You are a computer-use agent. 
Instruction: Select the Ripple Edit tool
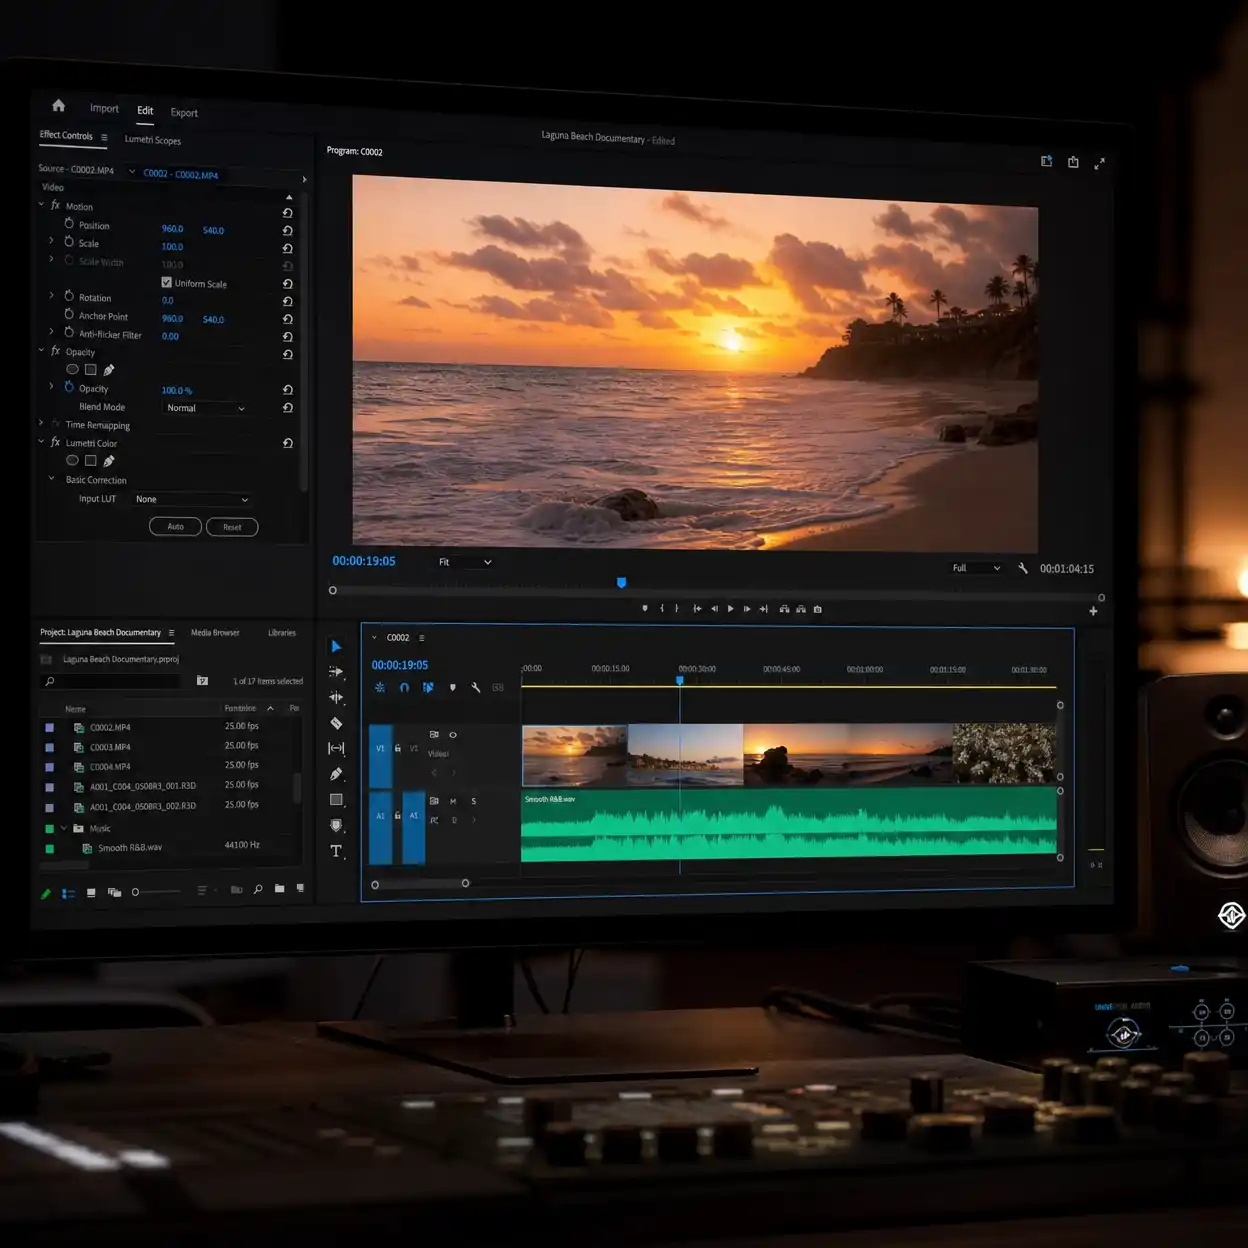coord(336,697)
